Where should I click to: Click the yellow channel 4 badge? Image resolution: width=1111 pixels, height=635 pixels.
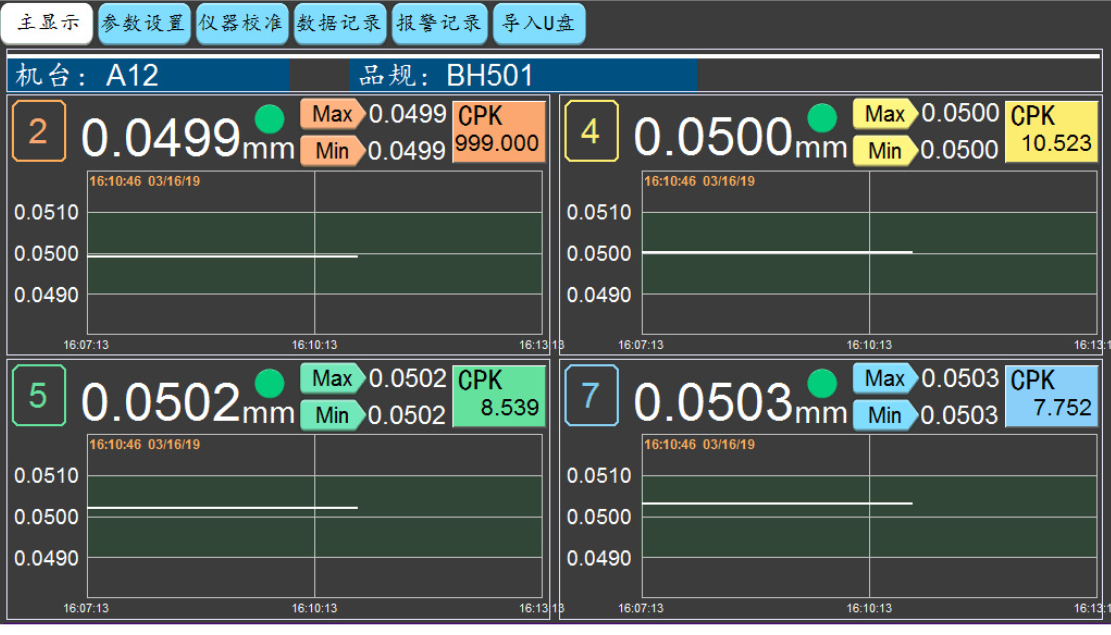coord(590,131)
